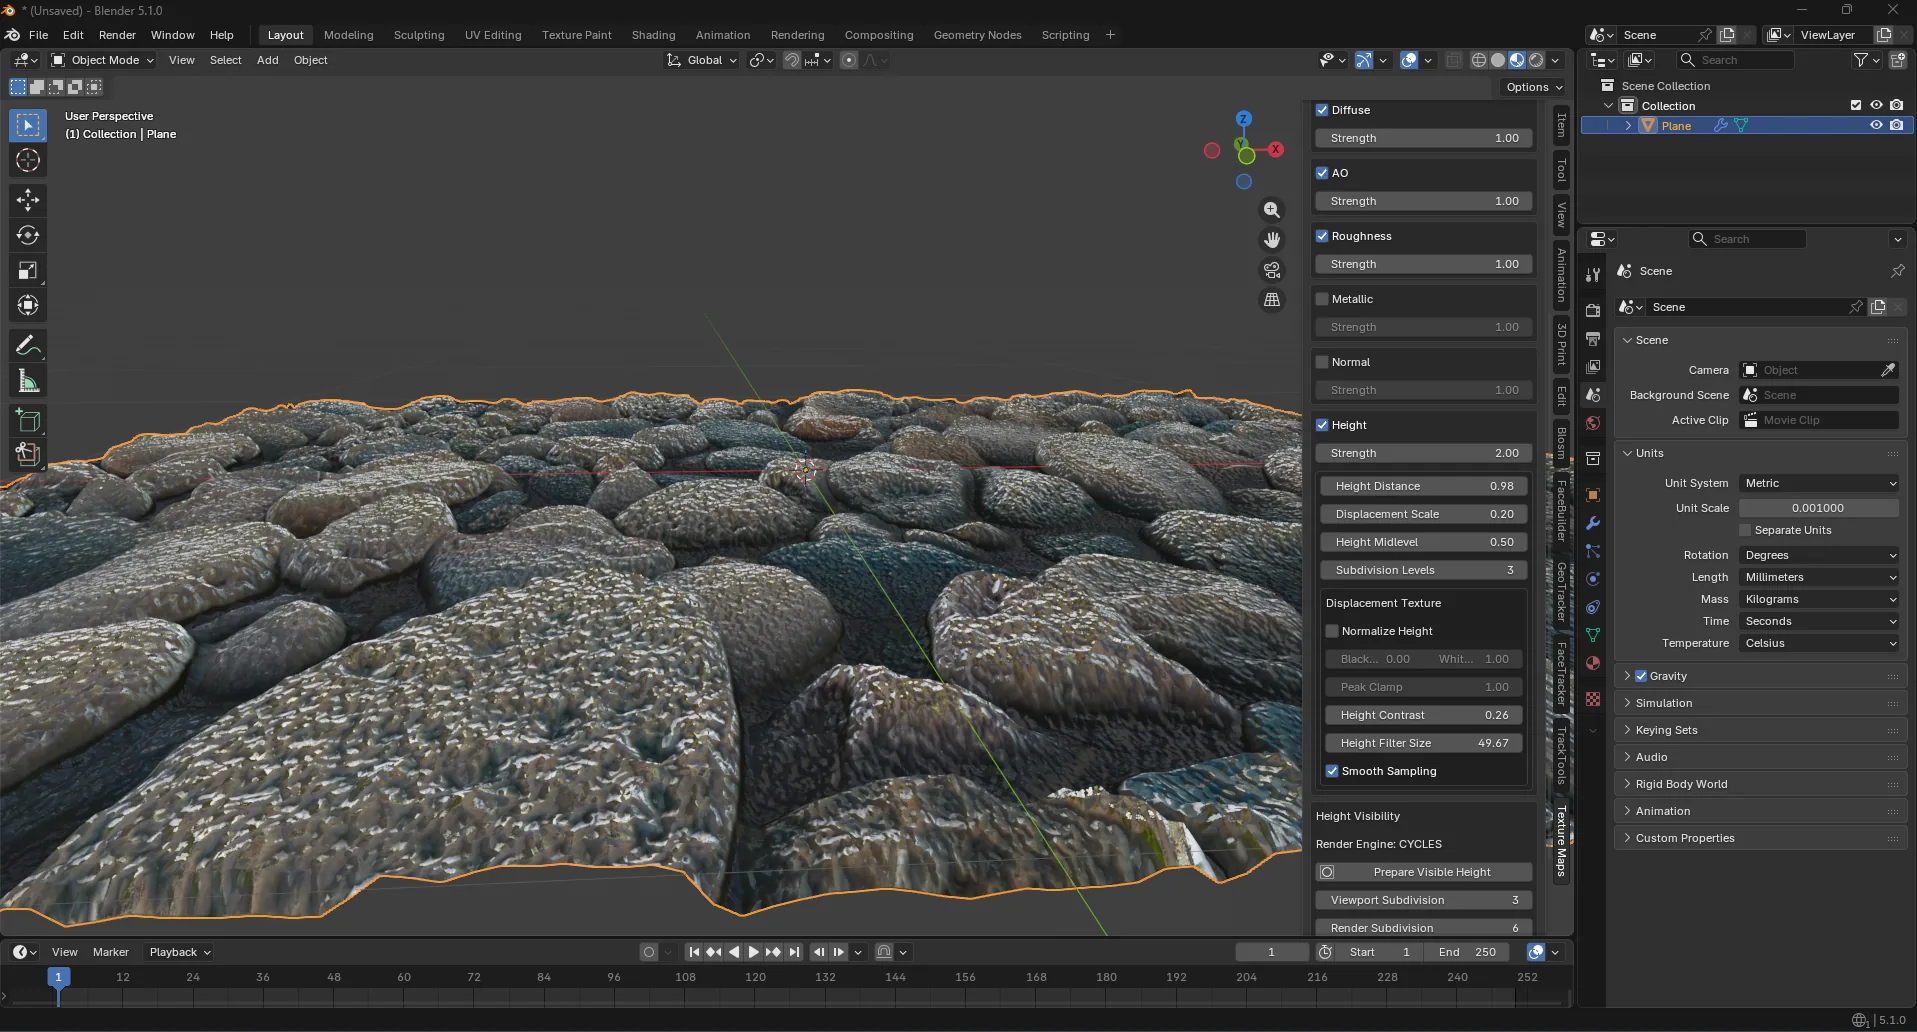Click the eyedropper next to Camera field
This screenshot has height=1032, width=1917.
point(1888,370)
